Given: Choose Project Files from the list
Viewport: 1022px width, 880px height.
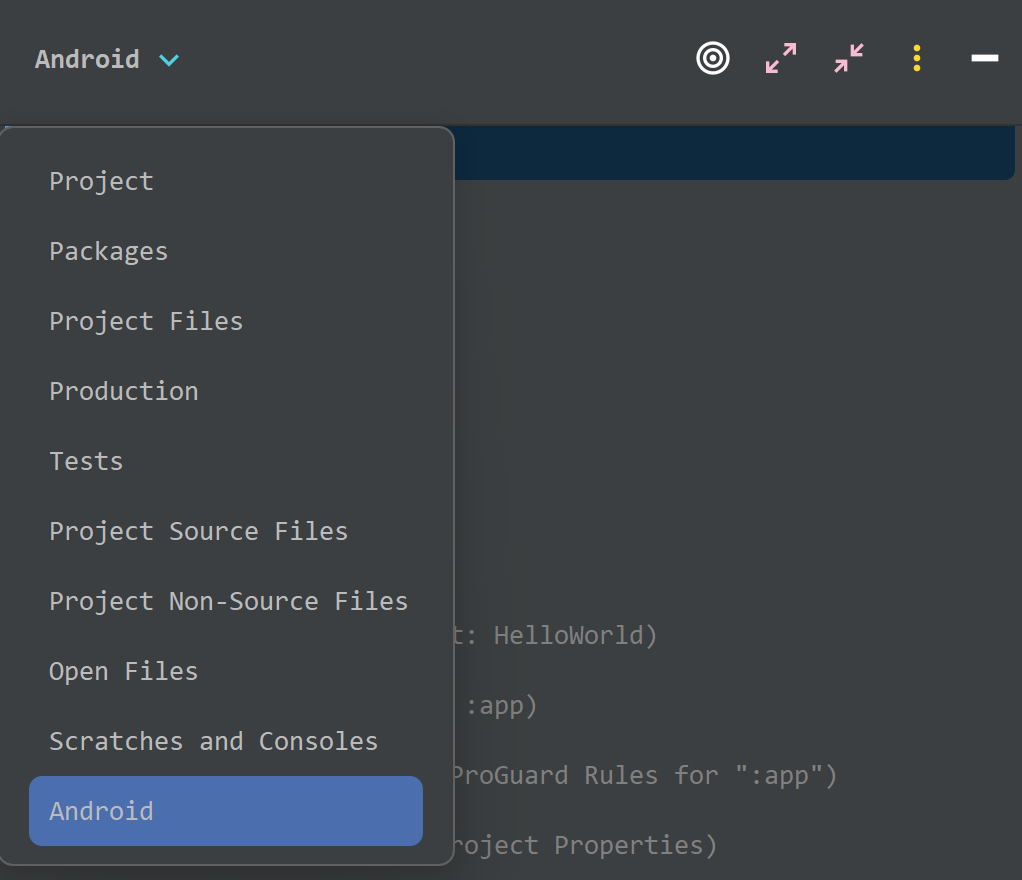Looking at the screenshot, I should [x=146, y=321].
